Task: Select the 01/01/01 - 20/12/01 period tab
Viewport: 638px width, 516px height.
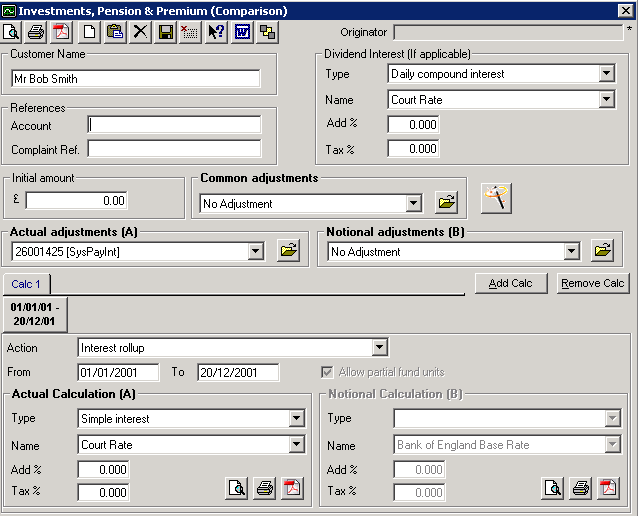Action: coord(34,314)
